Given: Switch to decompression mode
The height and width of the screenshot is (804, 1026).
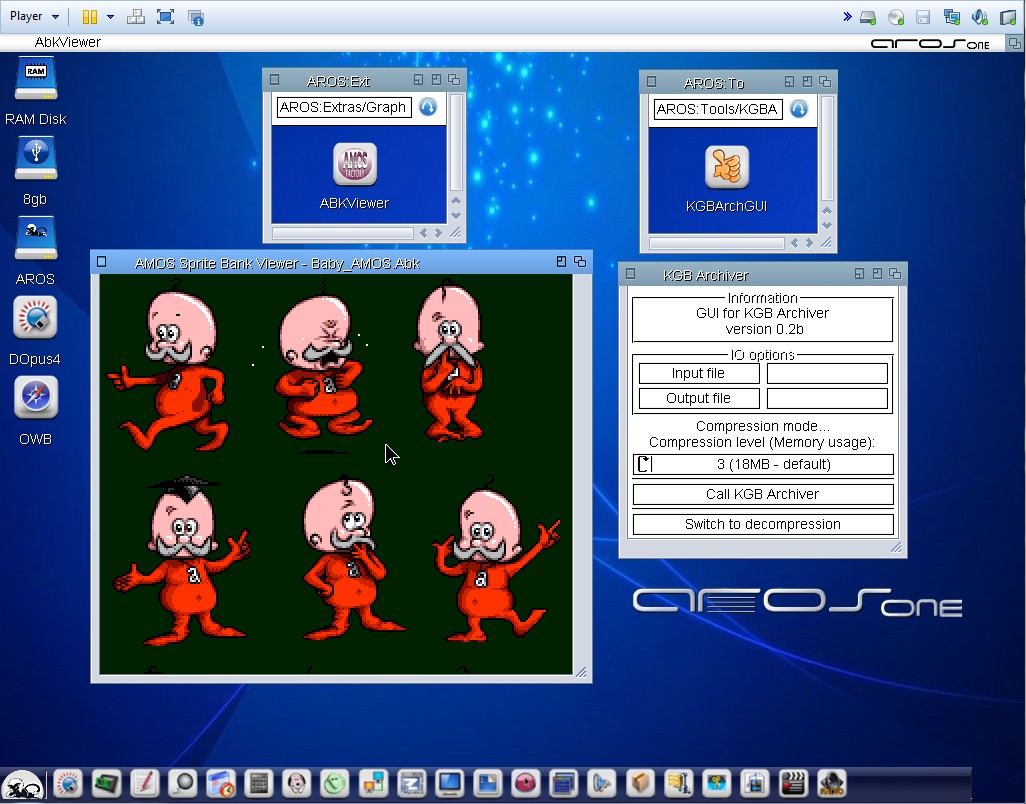Looking at the screenshot, I should tap(763, 524).
